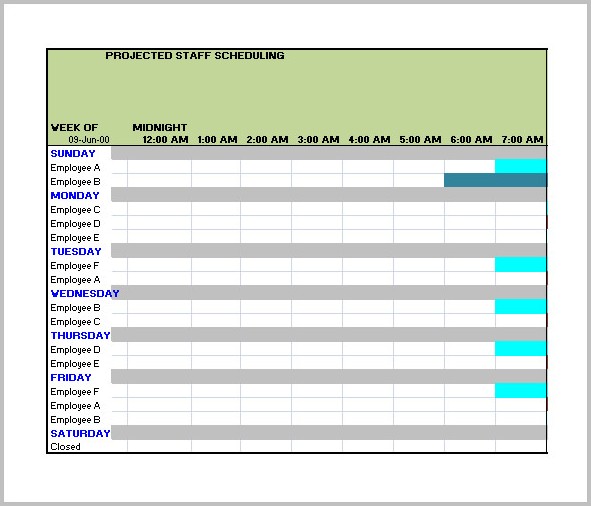591x506 pixels.
Task: Click Employee F under TUESDAY
Action: tap(75, 266)
